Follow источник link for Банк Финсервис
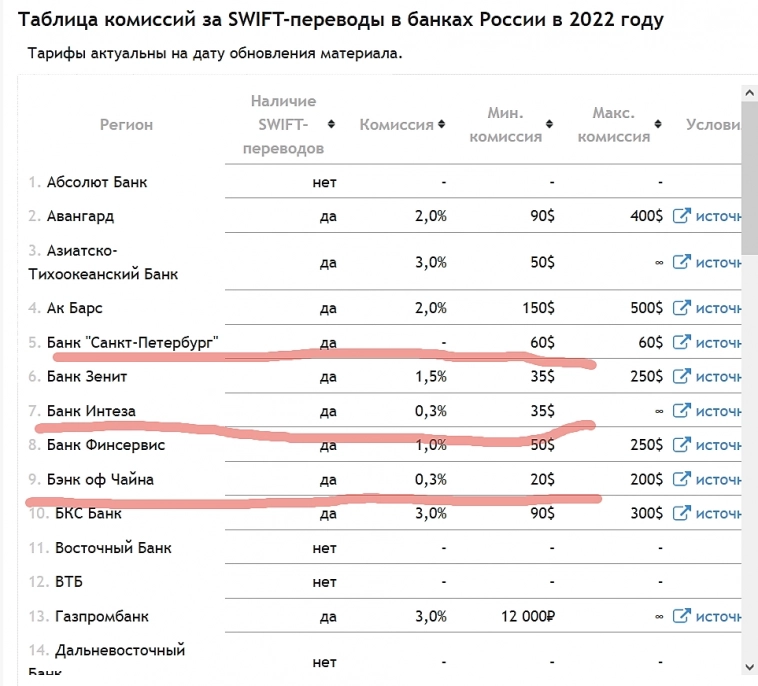 pos(718,446)
